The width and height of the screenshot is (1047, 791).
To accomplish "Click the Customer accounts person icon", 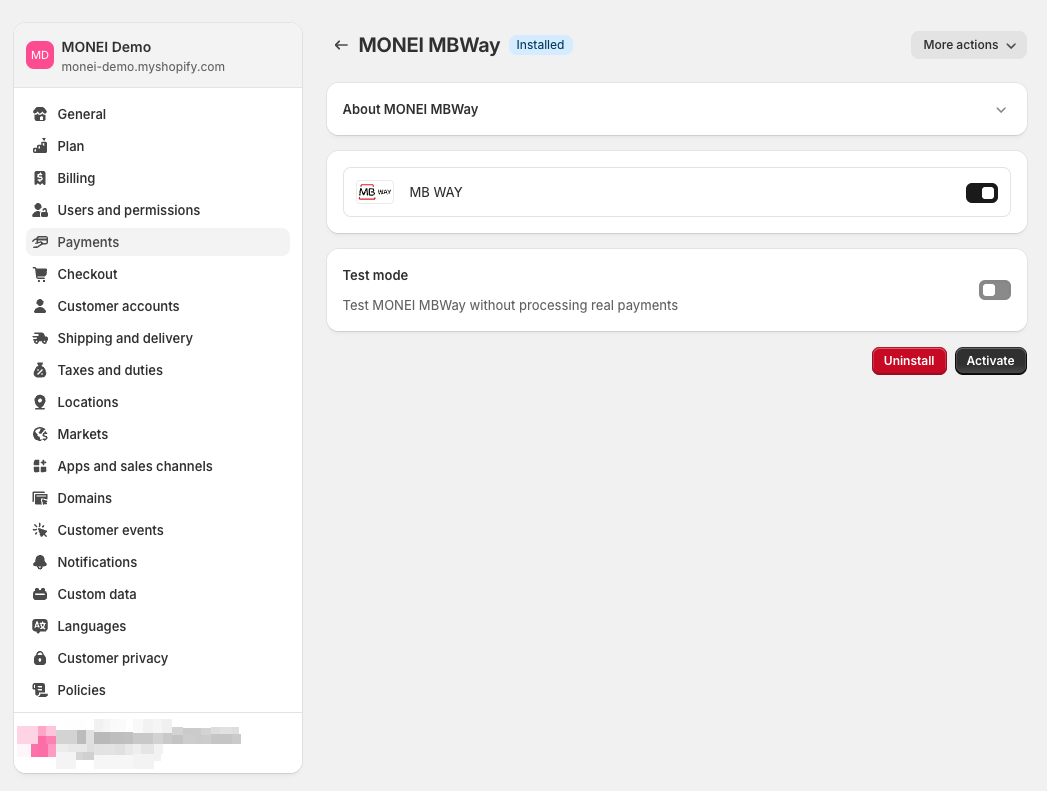I will pos(40,306).
